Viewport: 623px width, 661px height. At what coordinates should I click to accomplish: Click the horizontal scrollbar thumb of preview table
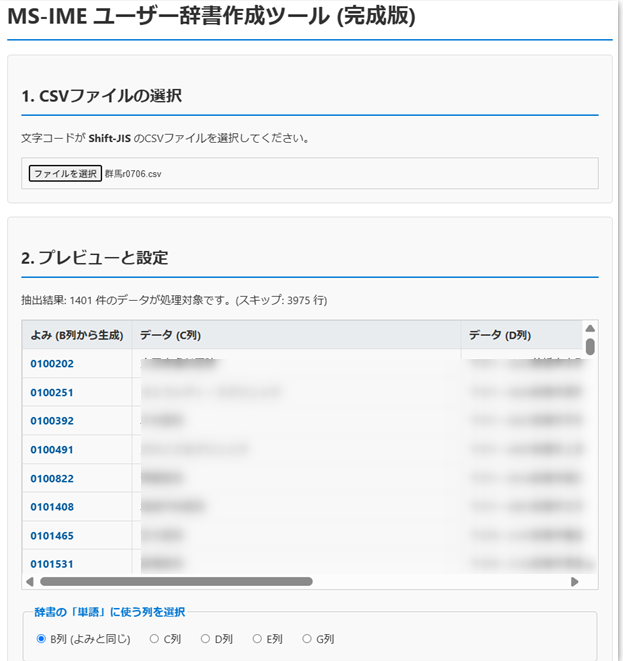[176, 582]
